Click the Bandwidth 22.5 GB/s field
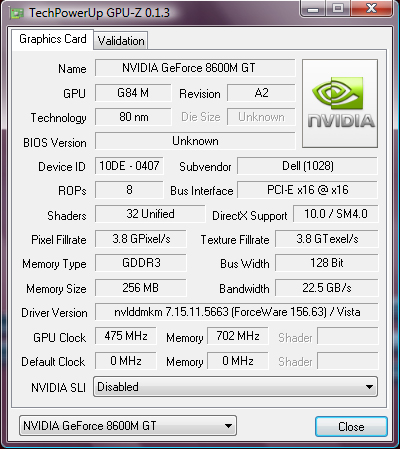The image size is (400, 449). point(327,288)
